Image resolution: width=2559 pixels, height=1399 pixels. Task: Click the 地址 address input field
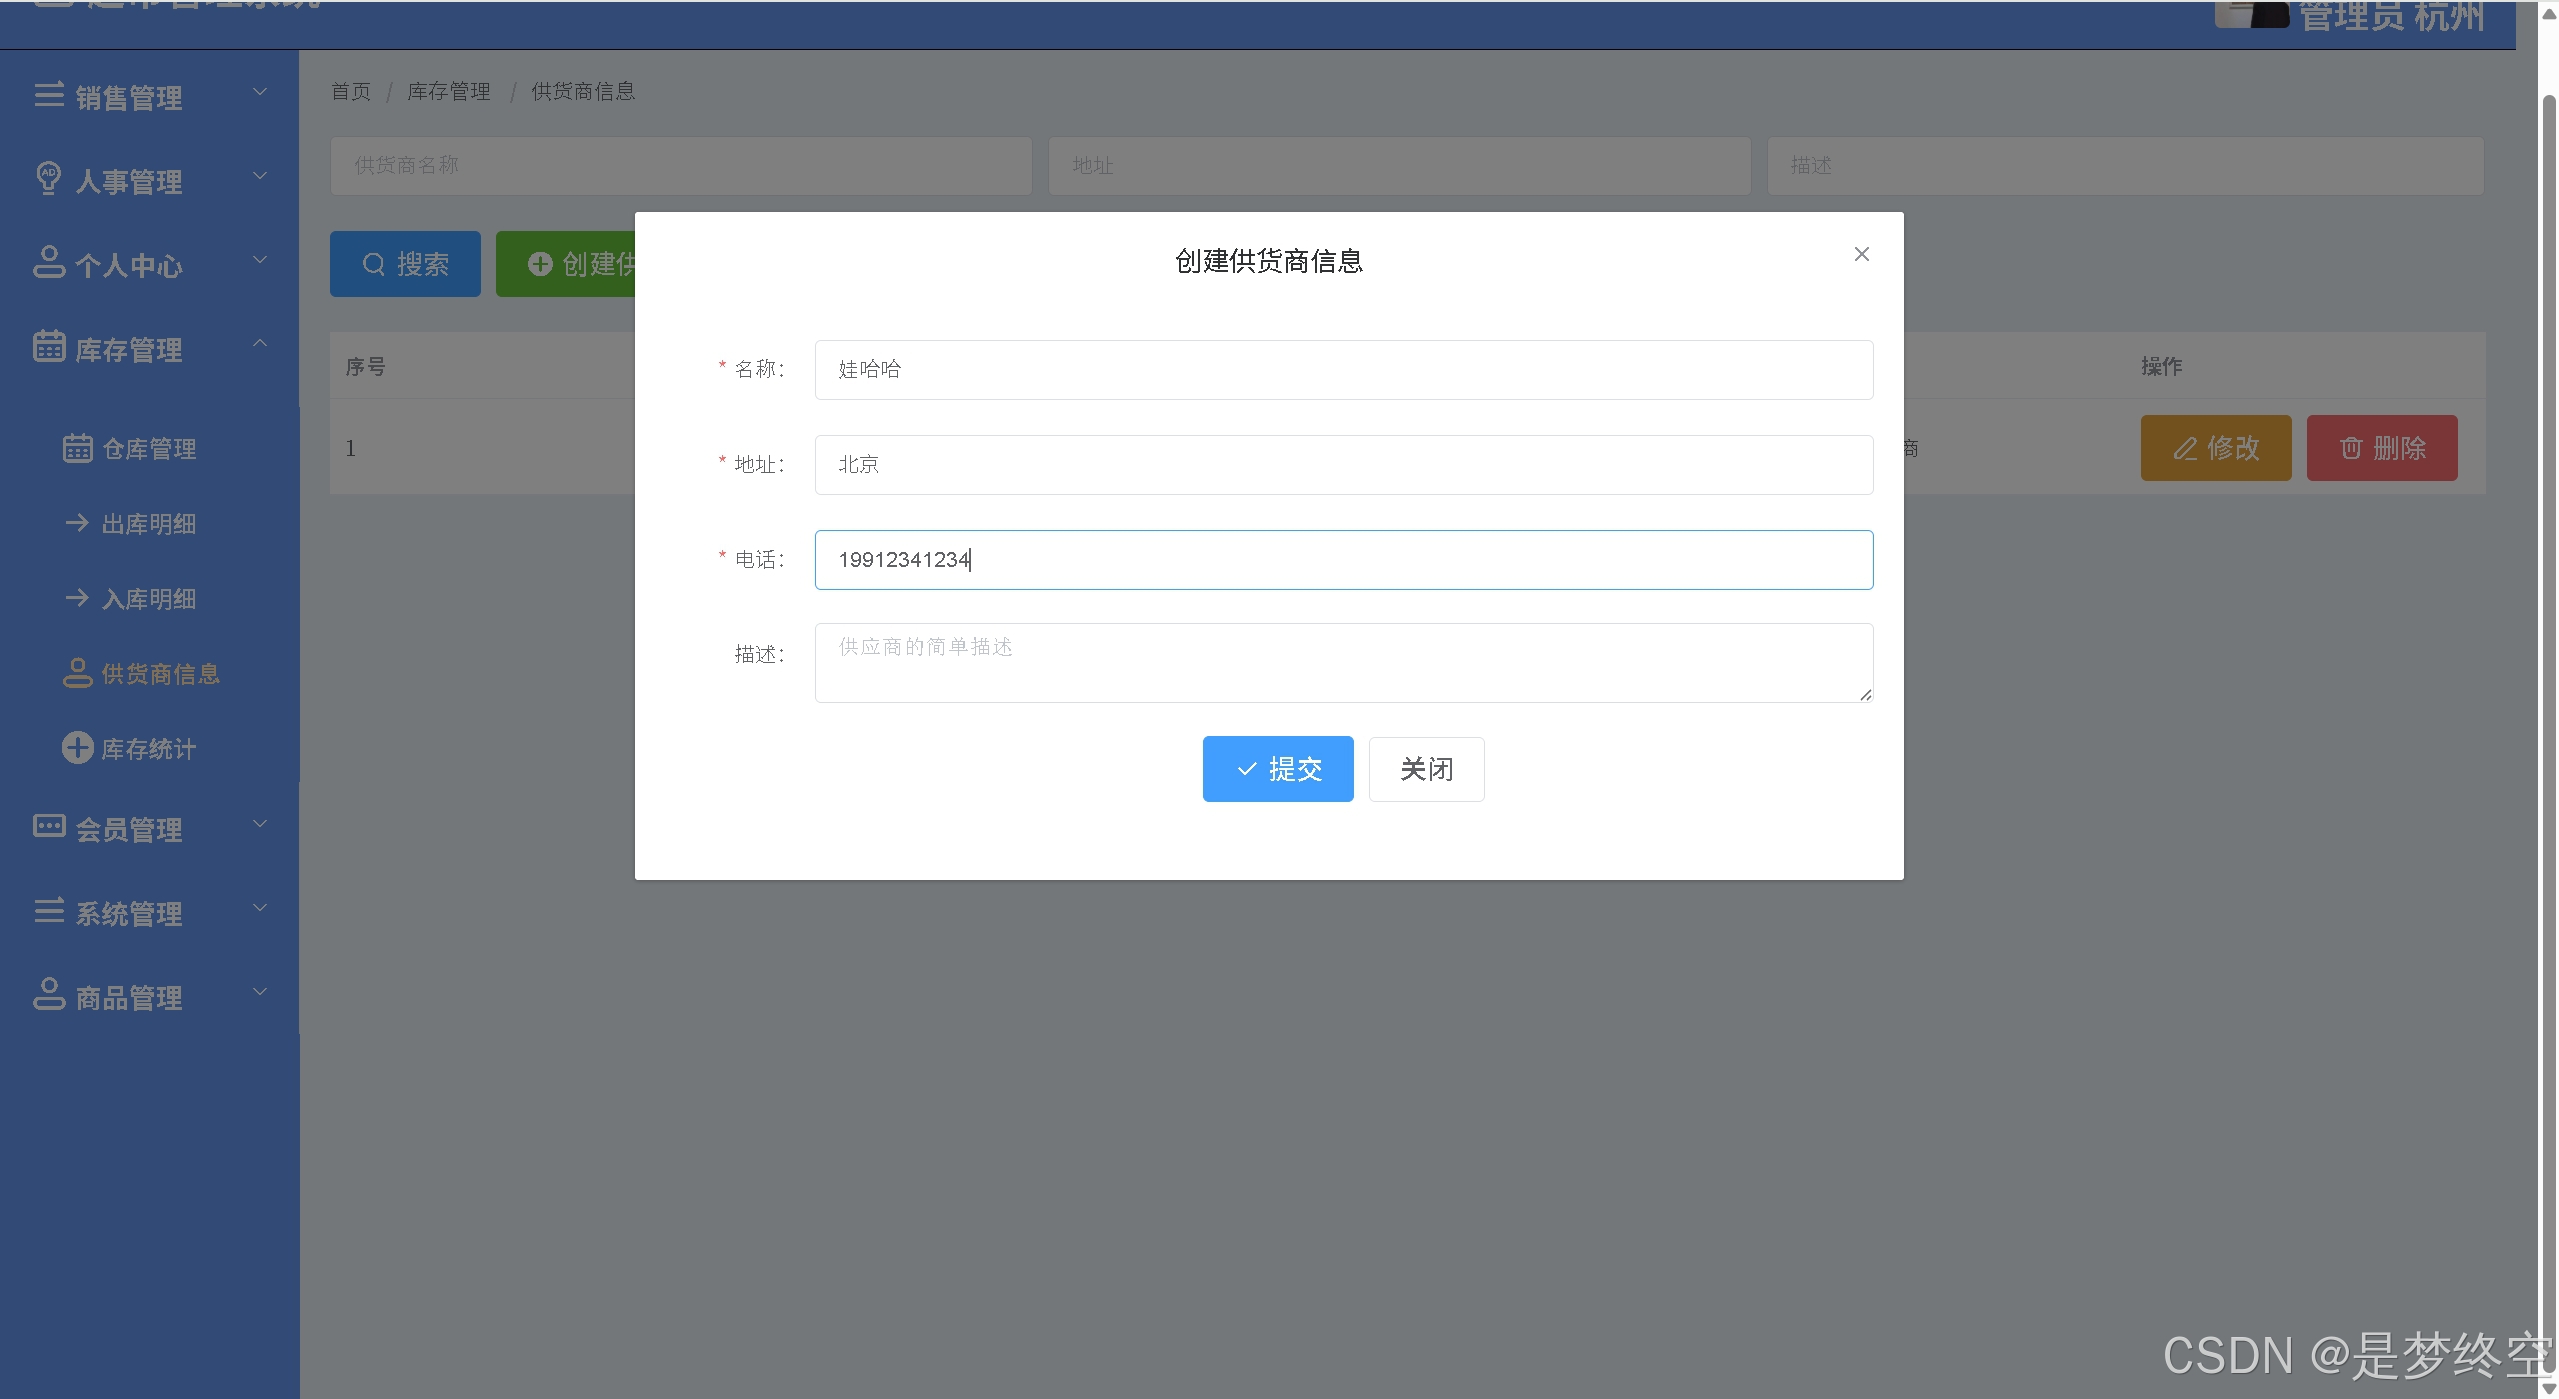pyautogui.click(x=1343, y=465)
